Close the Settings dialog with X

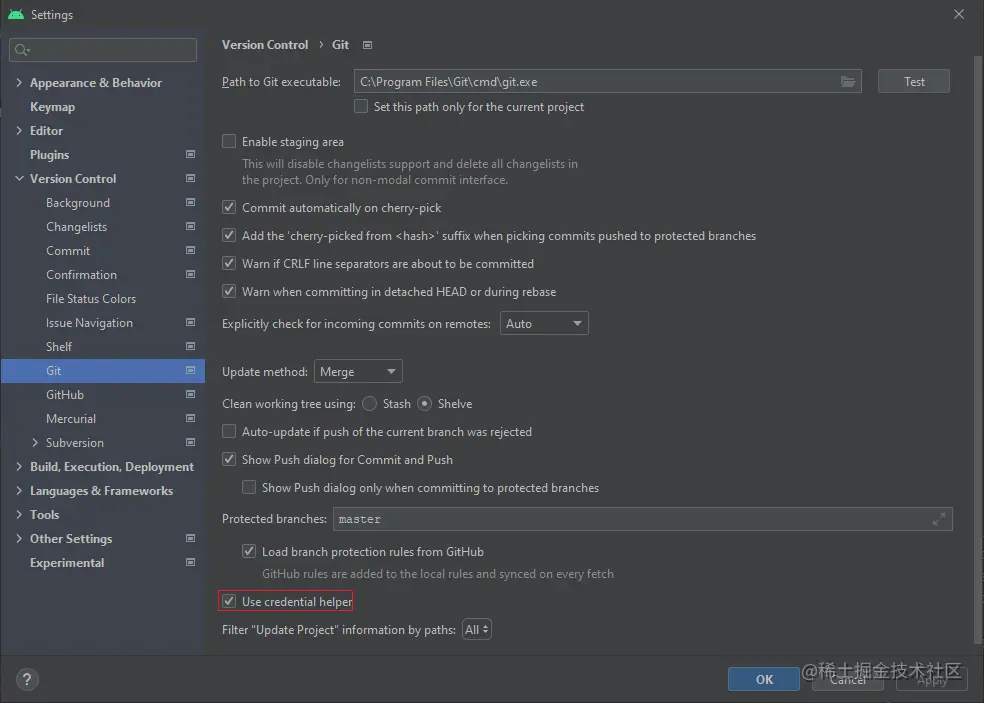(x=958, y=14)
